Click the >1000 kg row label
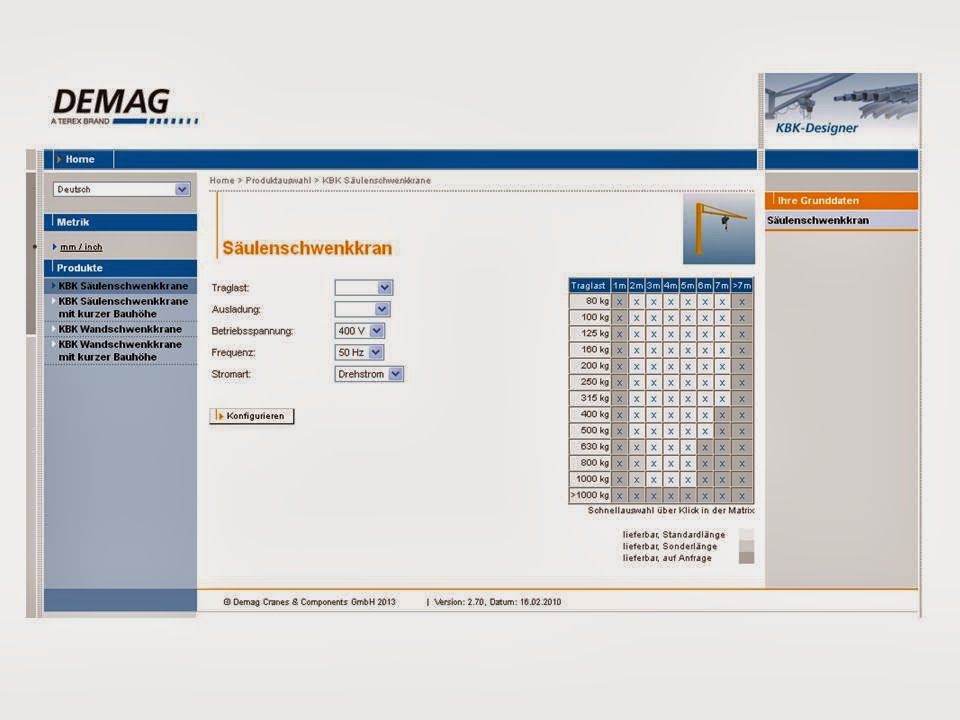 [x=590, y=495]
